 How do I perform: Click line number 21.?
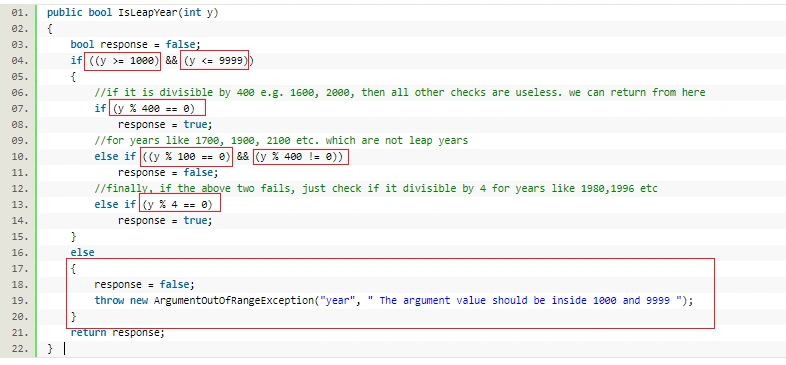coord(20,333)
